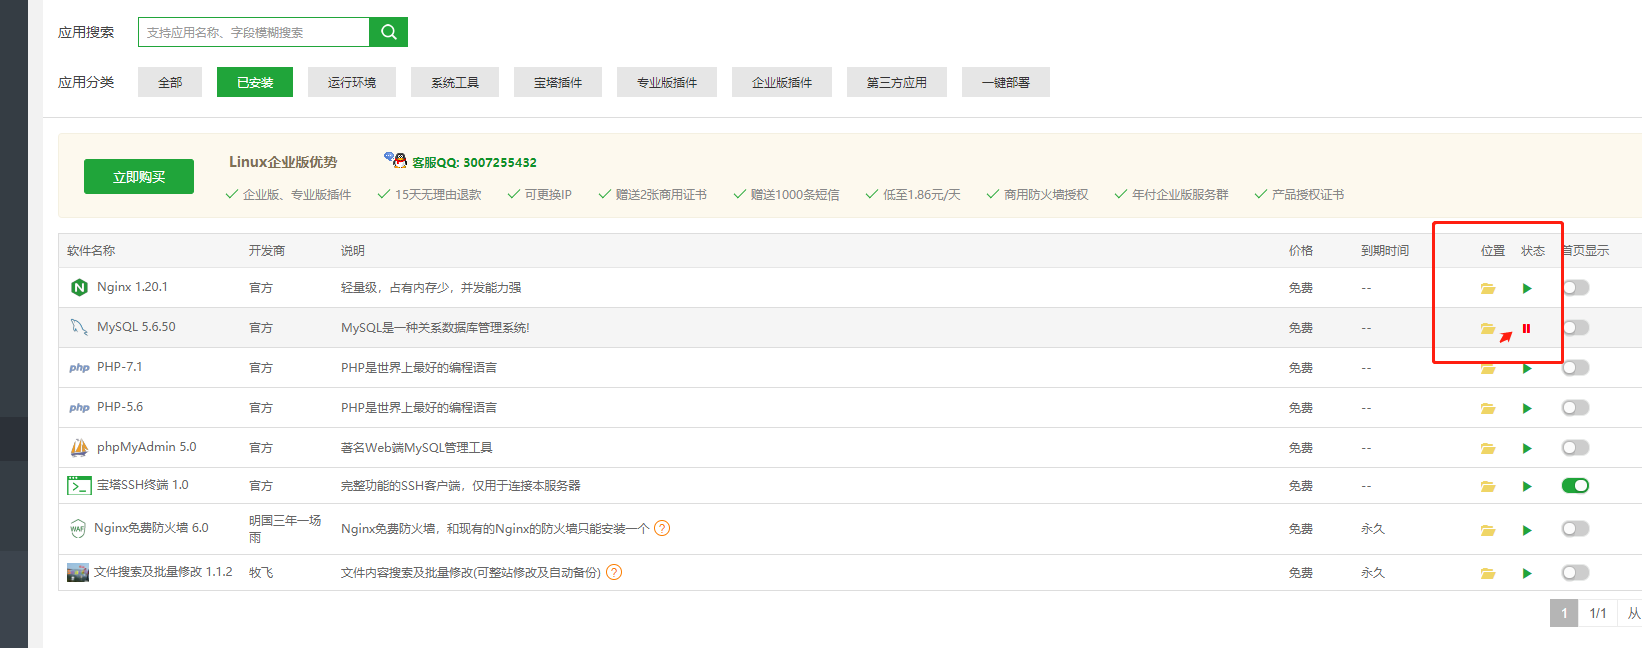Click the 宝塔SSH终端 terminal logo icon

coord(79,486)
